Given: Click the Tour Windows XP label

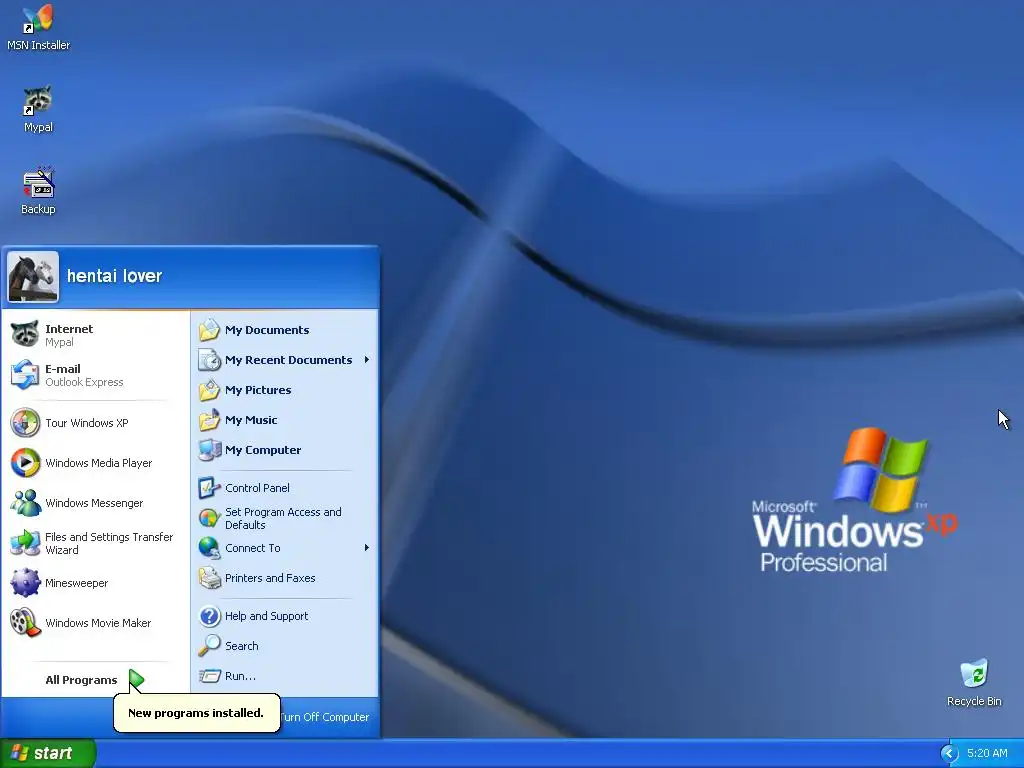Looking at the screenshot, I should tap(87, 423).
